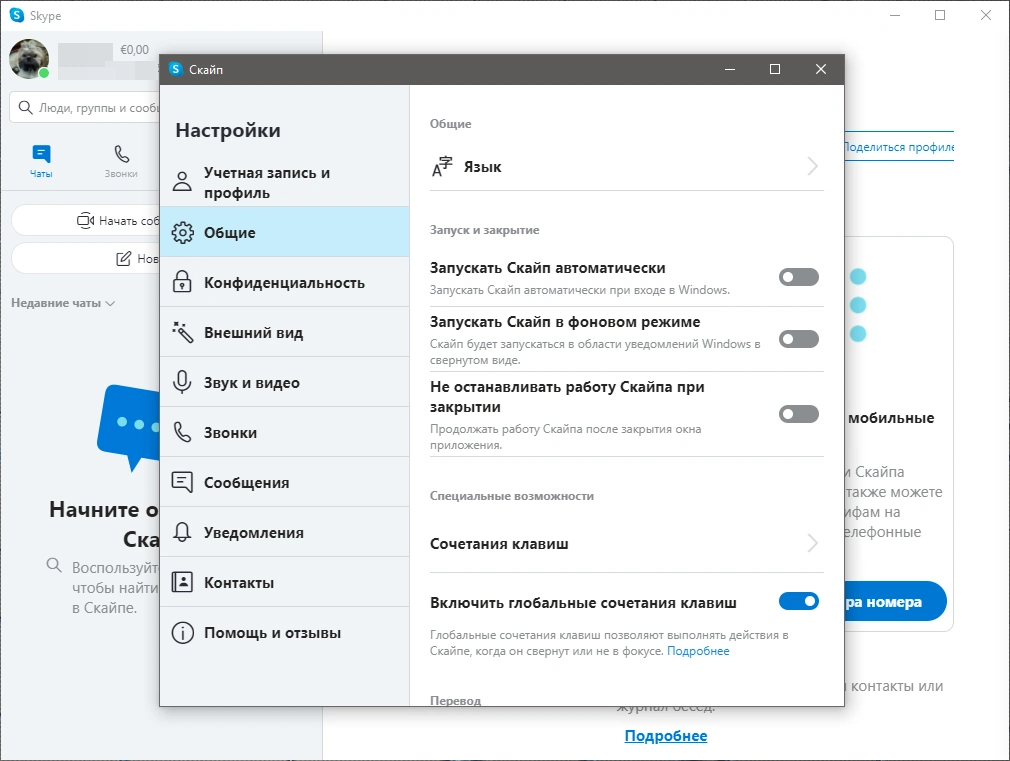1010x761 pixels.
Task: Switch to the Звонки tab in main window
Action: pyautogui.click(x=121, y=160)
